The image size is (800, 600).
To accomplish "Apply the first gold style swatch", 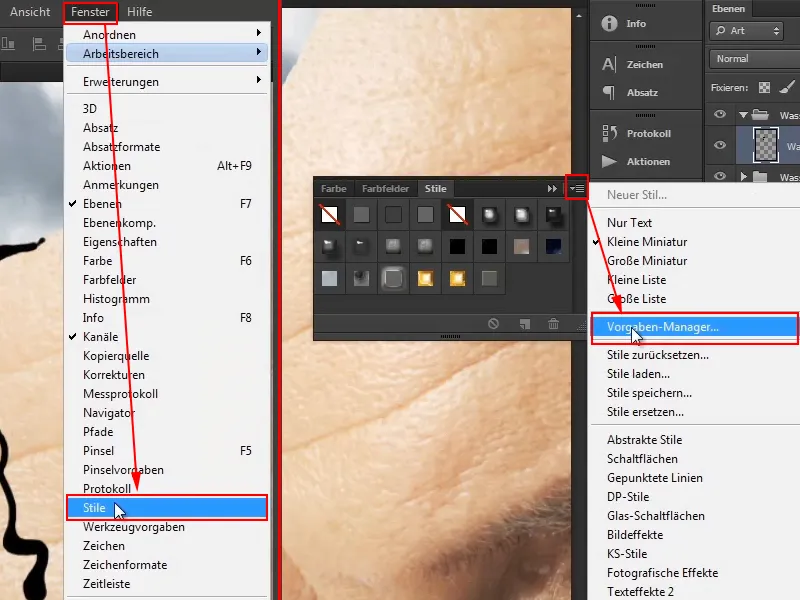I will click(426, 278).
